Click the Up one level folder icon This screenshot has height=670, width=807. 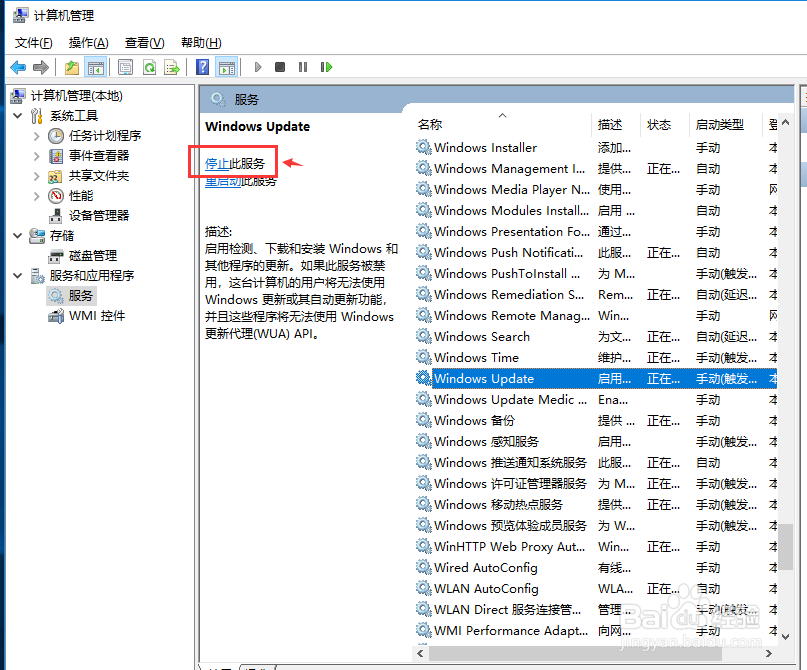[72, 67]
